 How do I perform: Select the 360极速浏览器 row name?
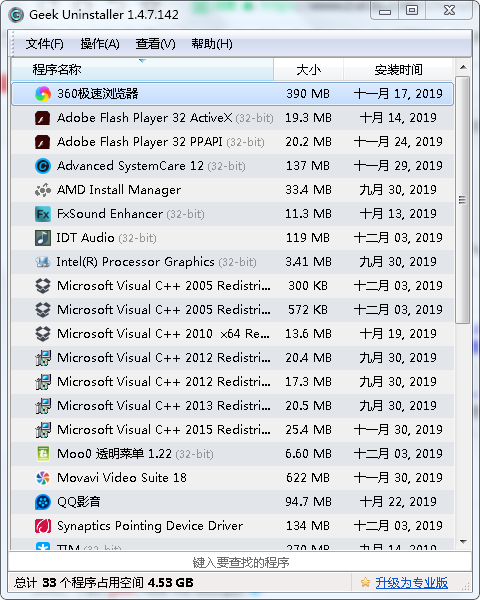pyautogui.click(x=98, y=94)
